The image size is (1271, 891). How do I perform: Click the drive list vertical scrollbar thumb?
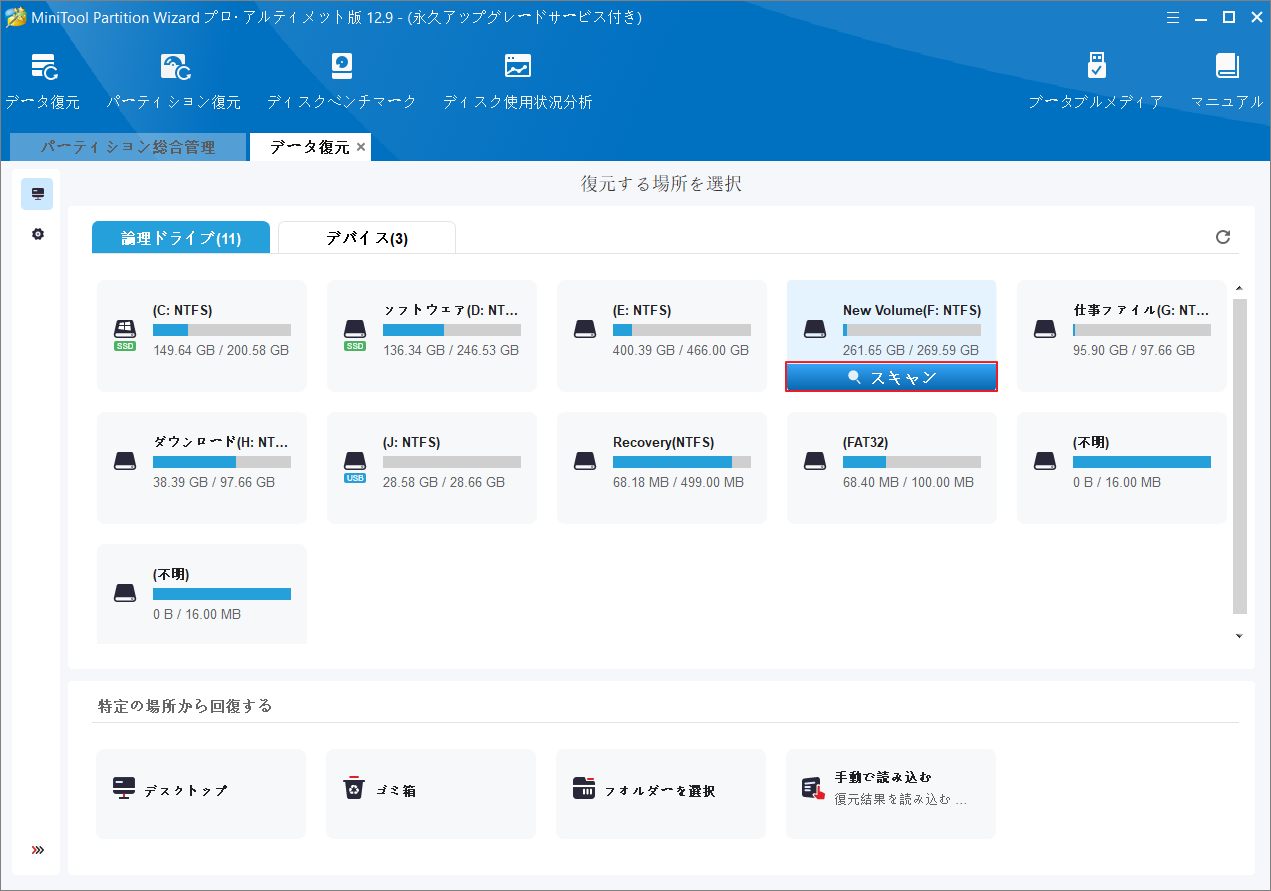tap(1240, 456)
